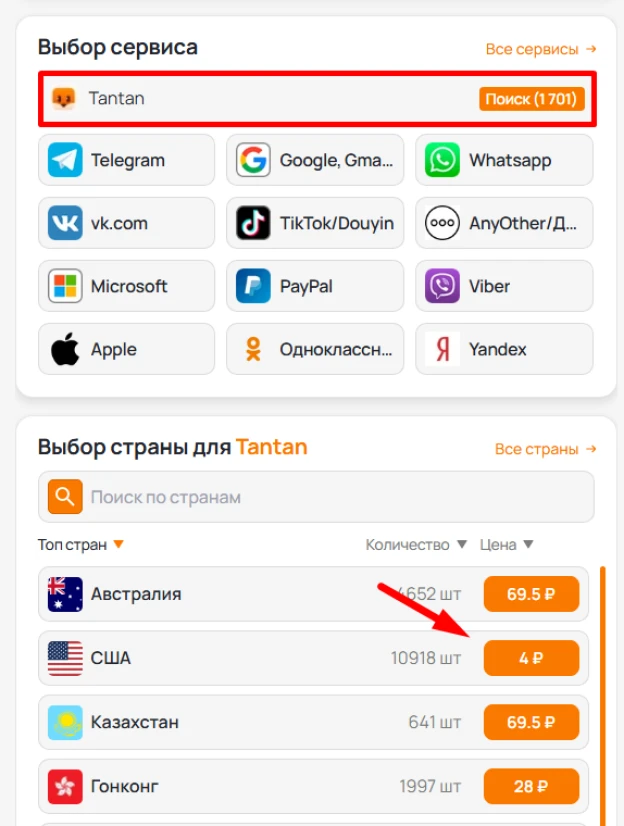This screenshot has width=624, height=826.
Task: Click the orange magnifier search icon
Action: coord(65,496)
